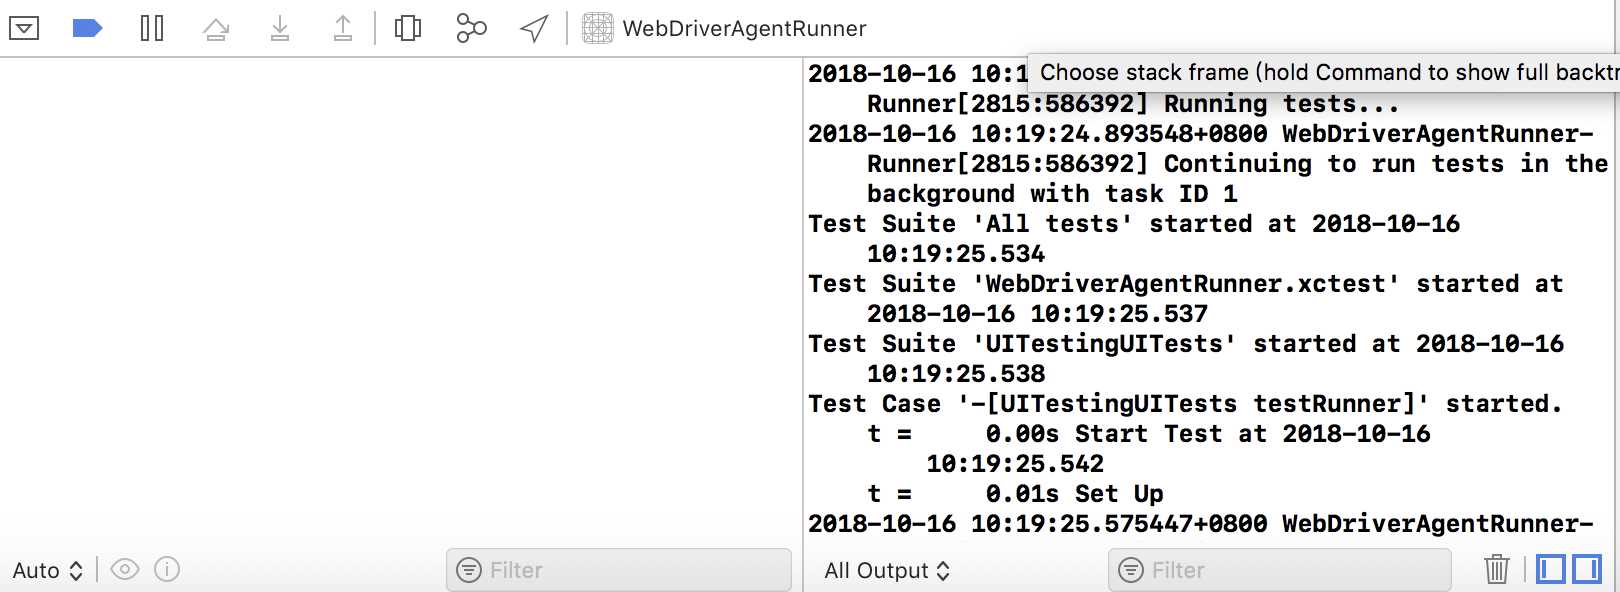The image size is (1620, 592).
Task: Pause program execution
Action: coord(152,28)
